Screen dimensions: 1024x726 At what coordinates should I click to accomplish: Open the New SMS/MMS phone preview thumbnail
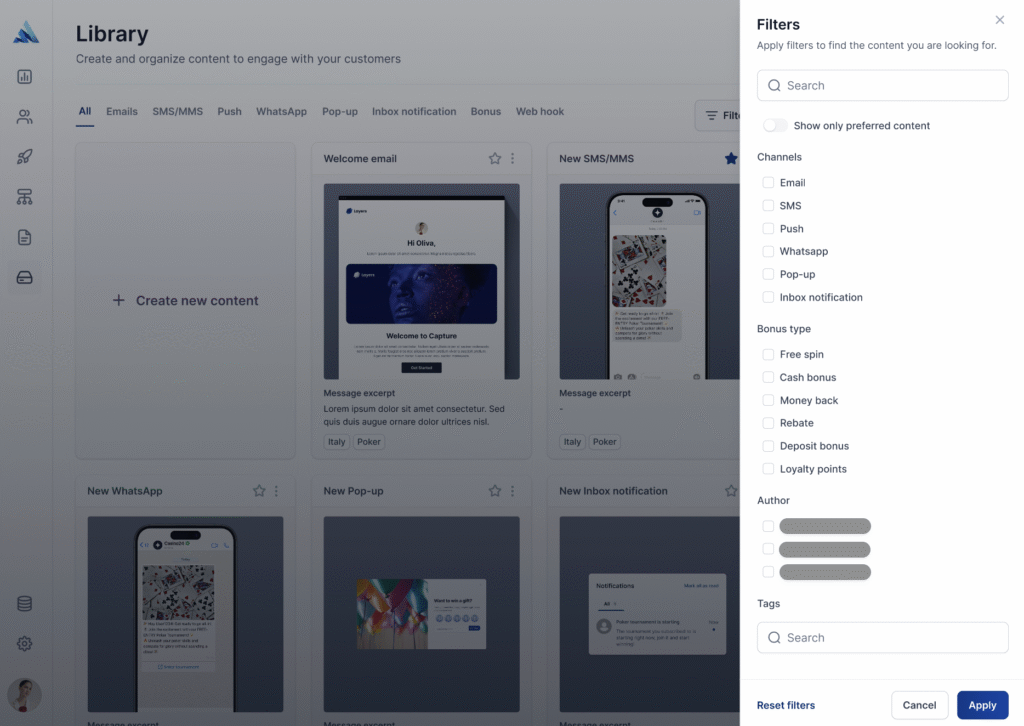point(649,281)
